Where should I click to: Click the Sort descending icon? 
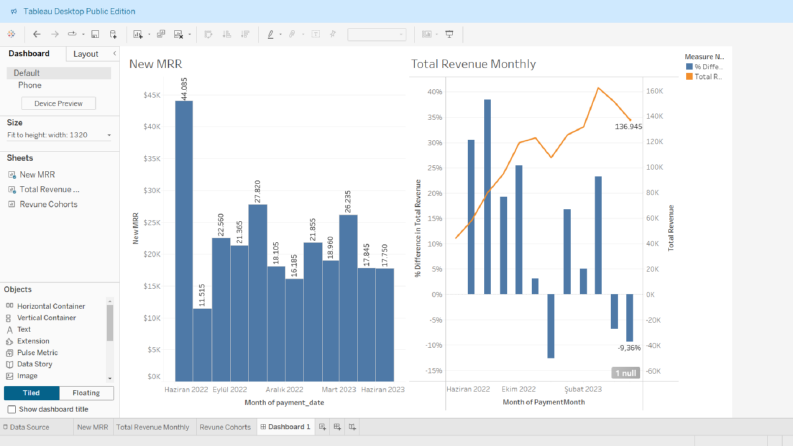coord(245,34)
